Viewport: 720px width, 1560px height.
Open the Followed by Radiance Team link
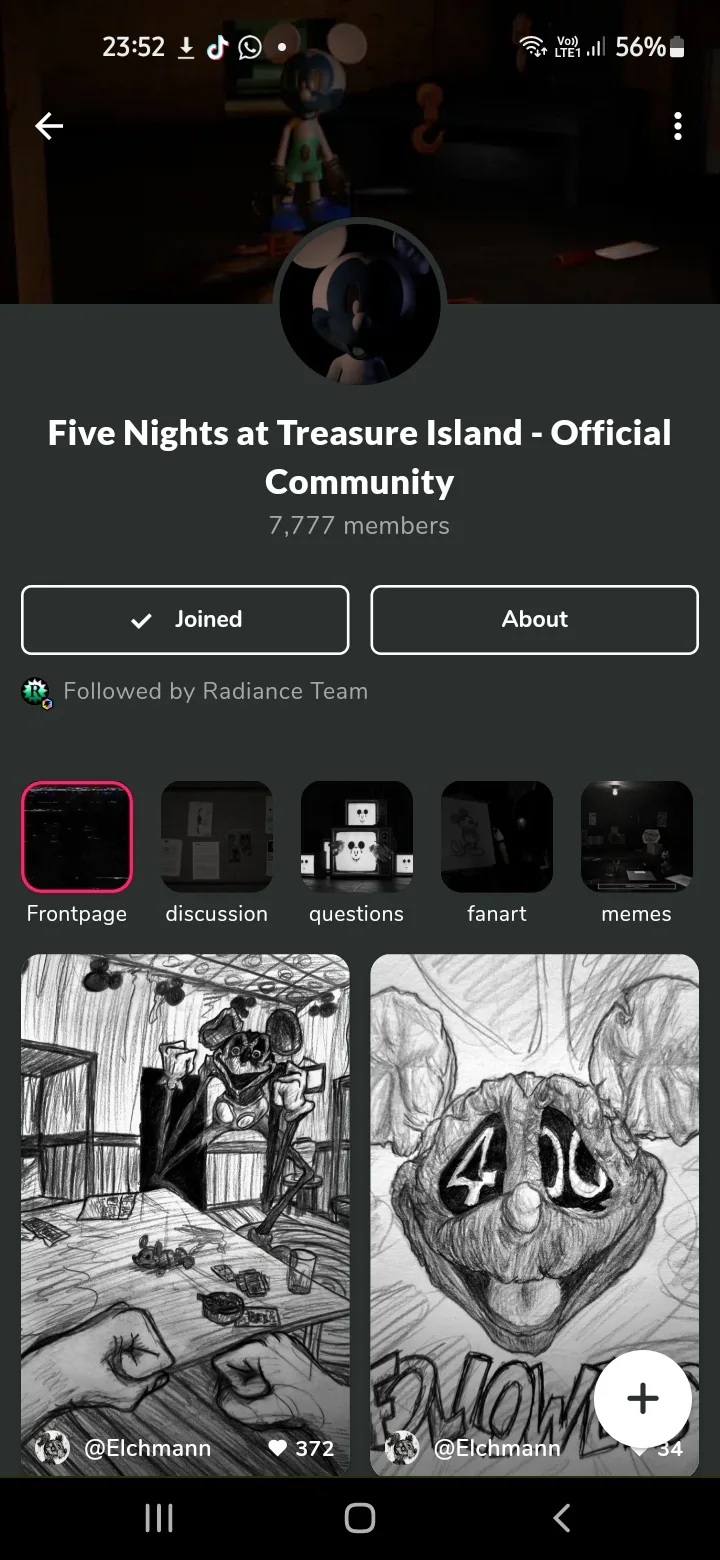coord(215,691)
